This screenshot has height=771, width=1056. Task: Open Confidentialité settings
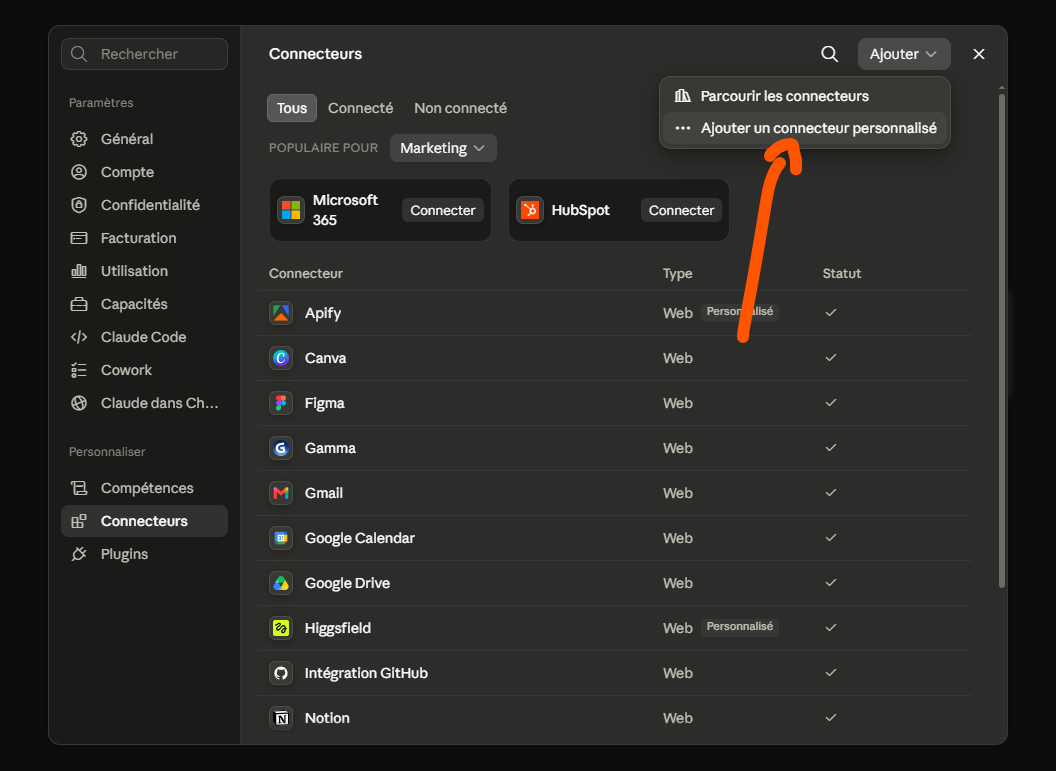point(144,205)
